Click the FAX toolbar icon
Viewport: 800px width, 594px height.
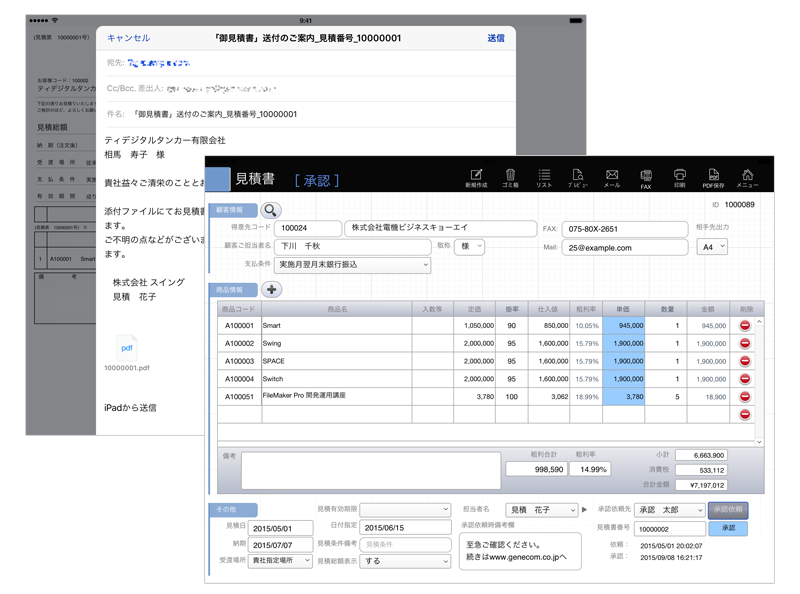click(x=646, y=178)
